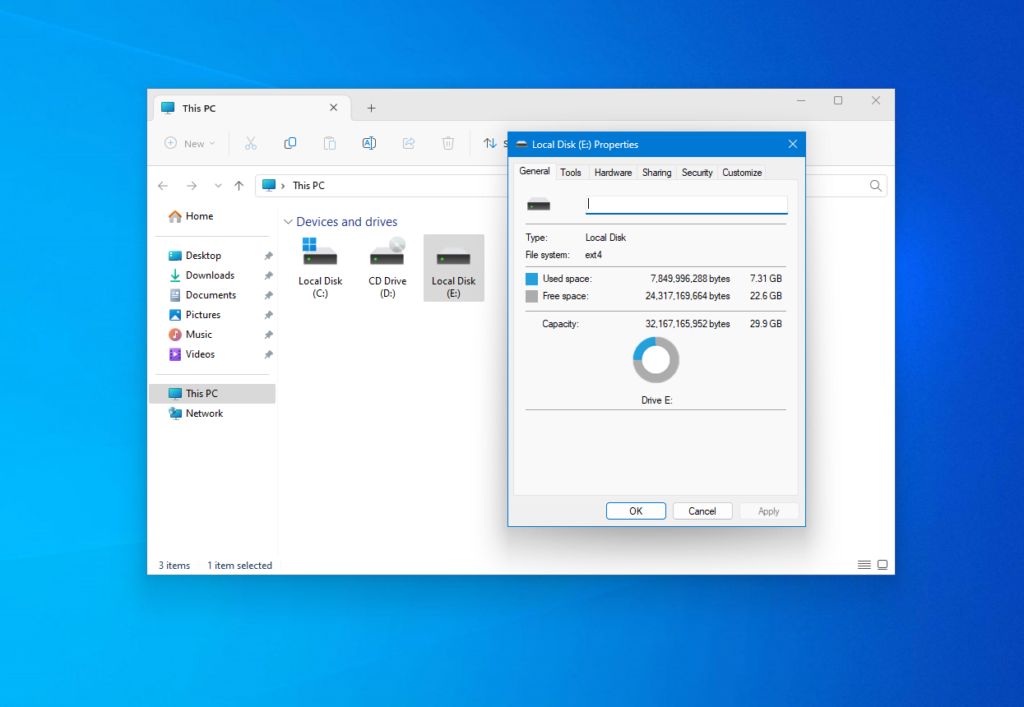The height and width of the screenshot is (707, 1024).
Task: Open the Customize tab
Action: (x=742, y=172)
